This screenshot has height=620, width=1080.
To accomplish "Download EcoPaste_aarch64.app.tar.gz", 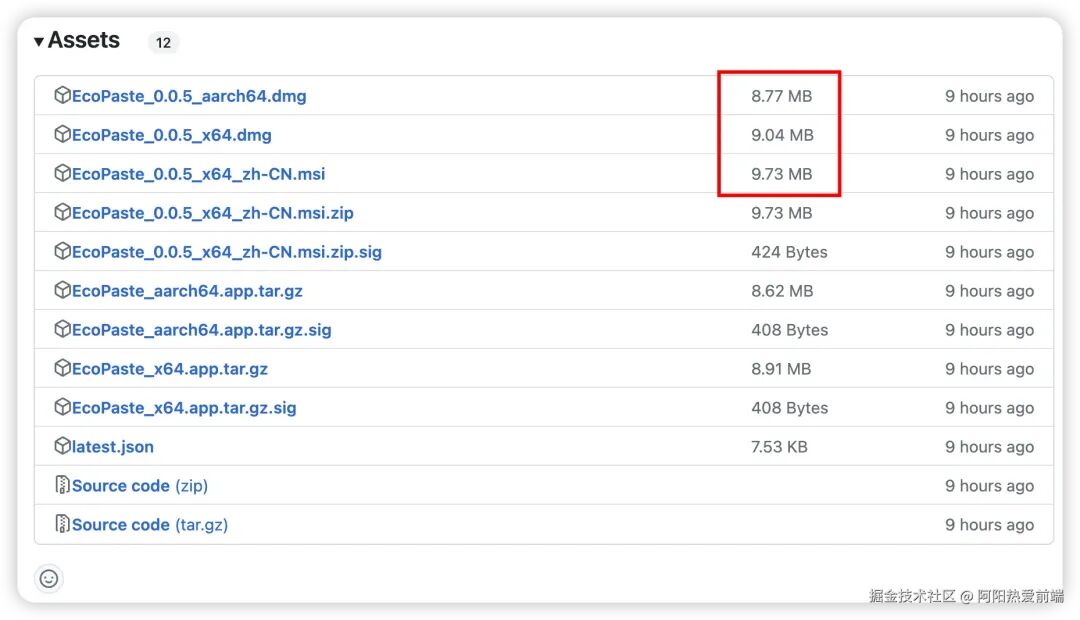I will [x=187, y=291].
